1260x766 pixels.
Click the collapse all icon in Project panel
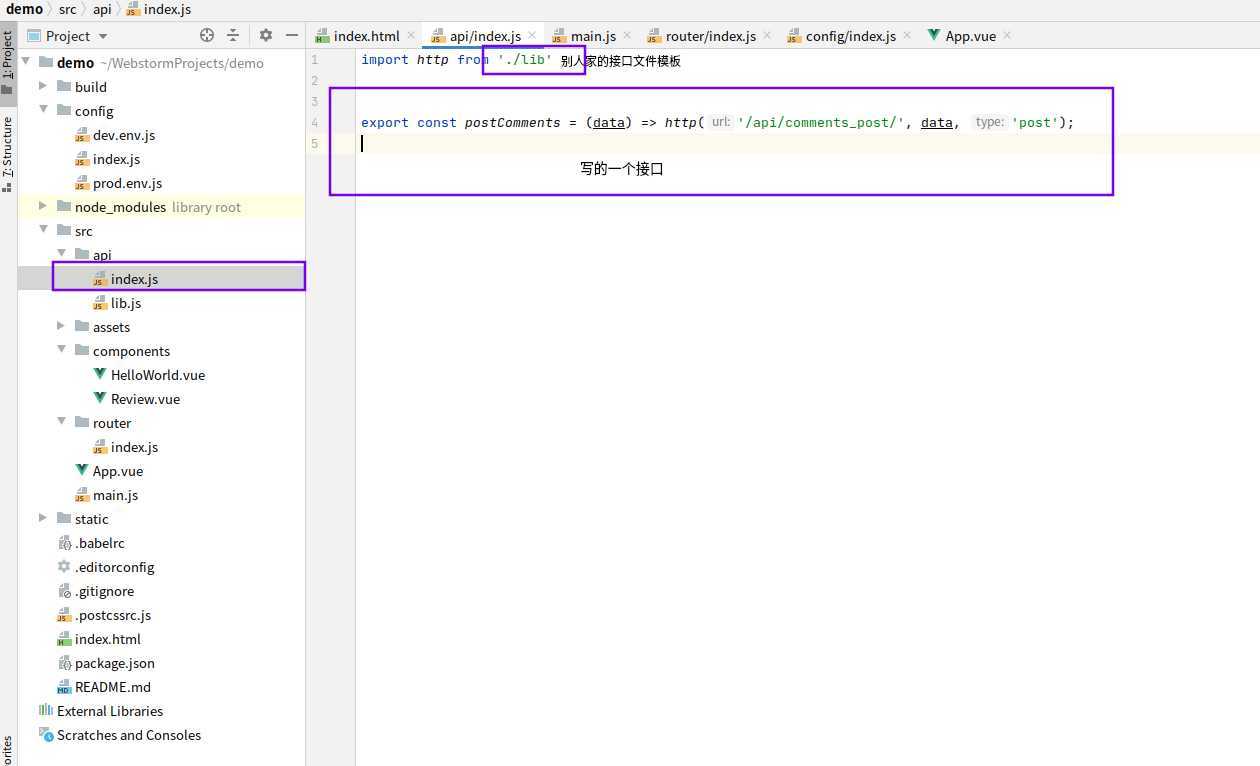tap(233, 35)
